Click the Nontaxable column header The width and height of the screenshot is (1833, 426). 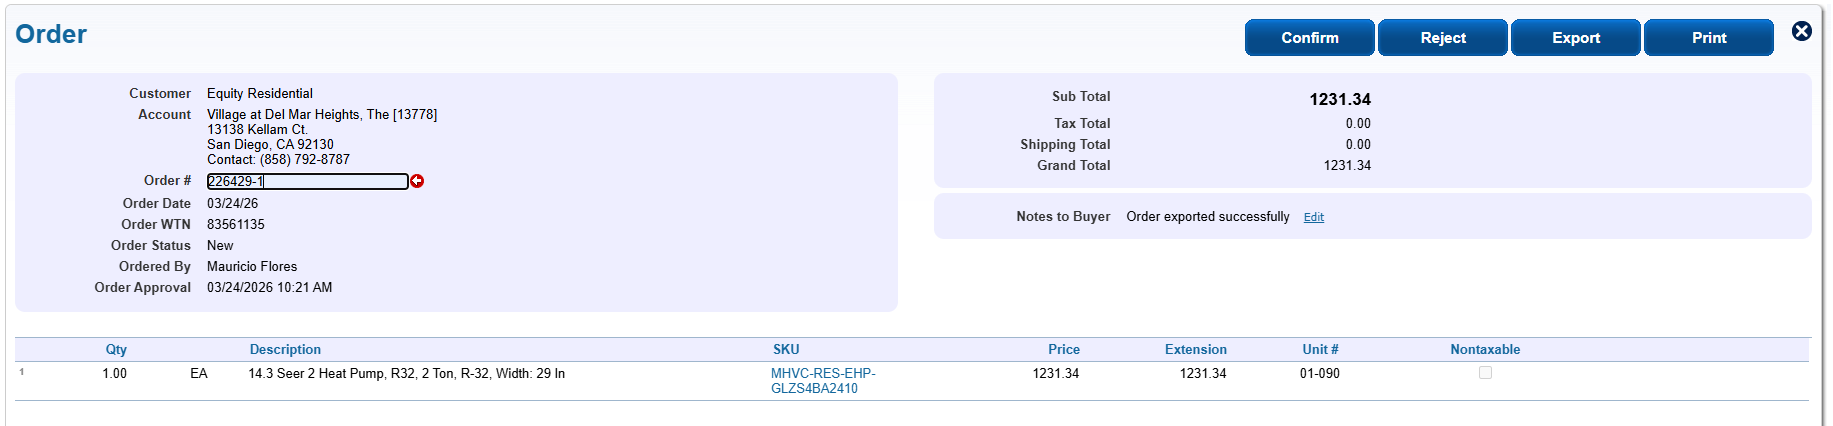click(x=1485, y=350)
